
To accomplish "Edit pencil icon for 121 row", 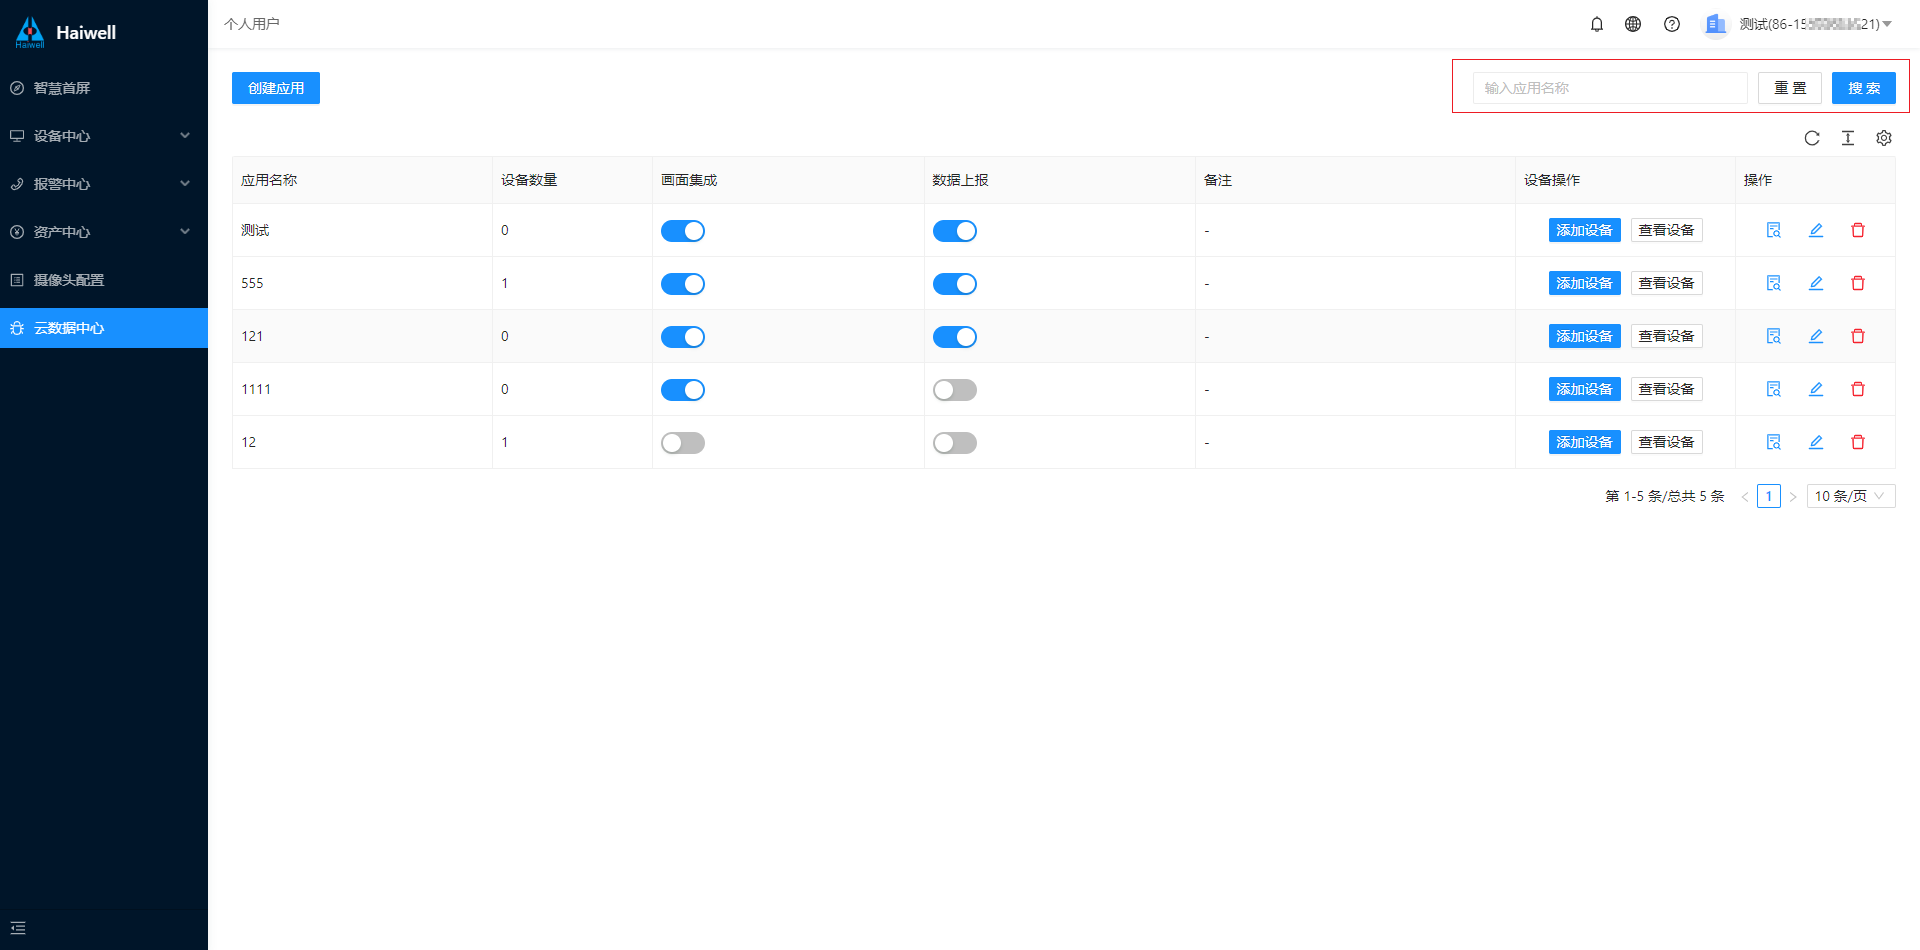I will click(1816, 336).
